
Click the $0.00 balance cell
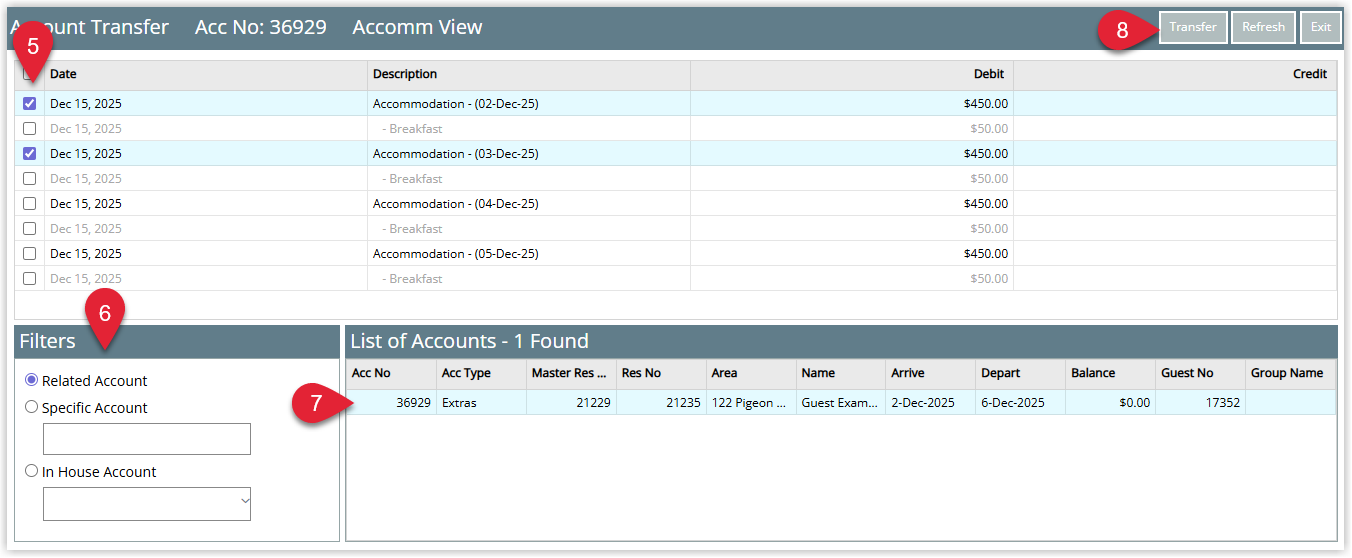coord(1111,402)
